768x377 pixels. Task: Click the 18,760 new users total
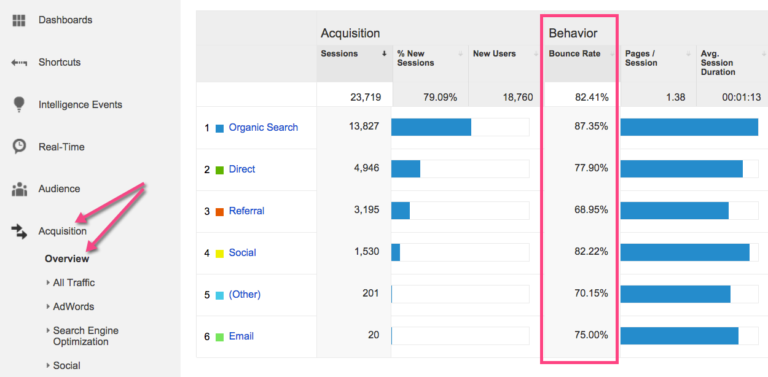click(517, 97)
